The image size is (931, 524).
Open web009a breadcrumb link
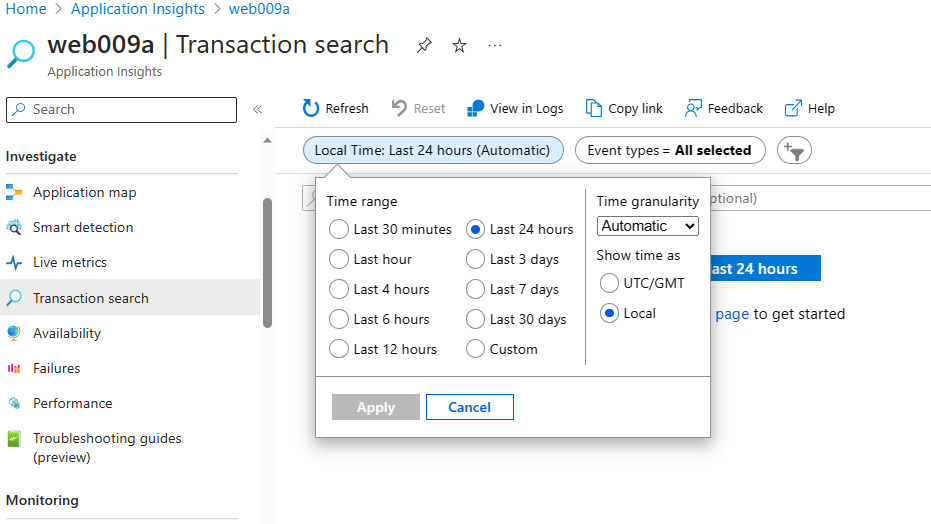pyautogui.click(x=259, y=9)
